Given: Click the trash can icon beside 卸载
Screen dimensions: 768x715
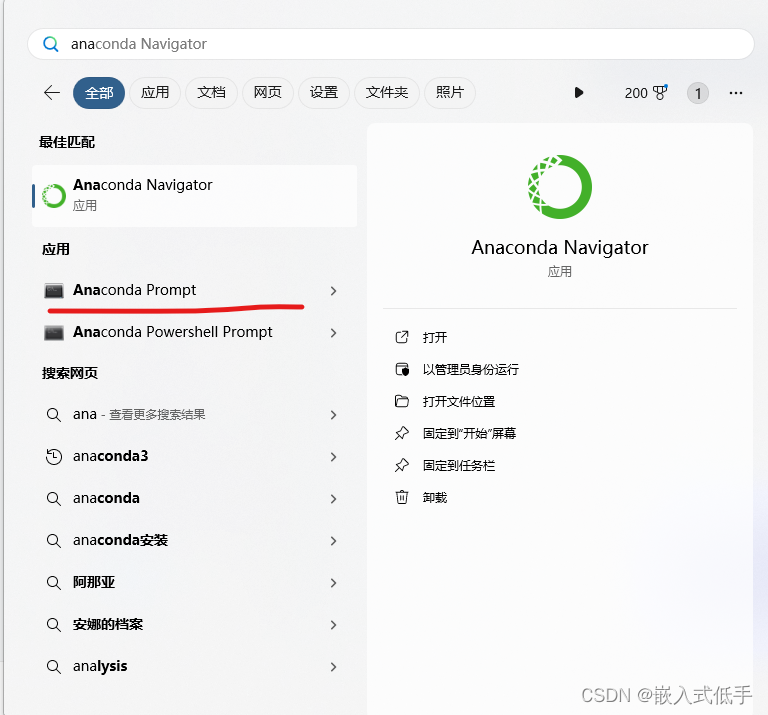Looking at the screenshot, I should point(402,497).
